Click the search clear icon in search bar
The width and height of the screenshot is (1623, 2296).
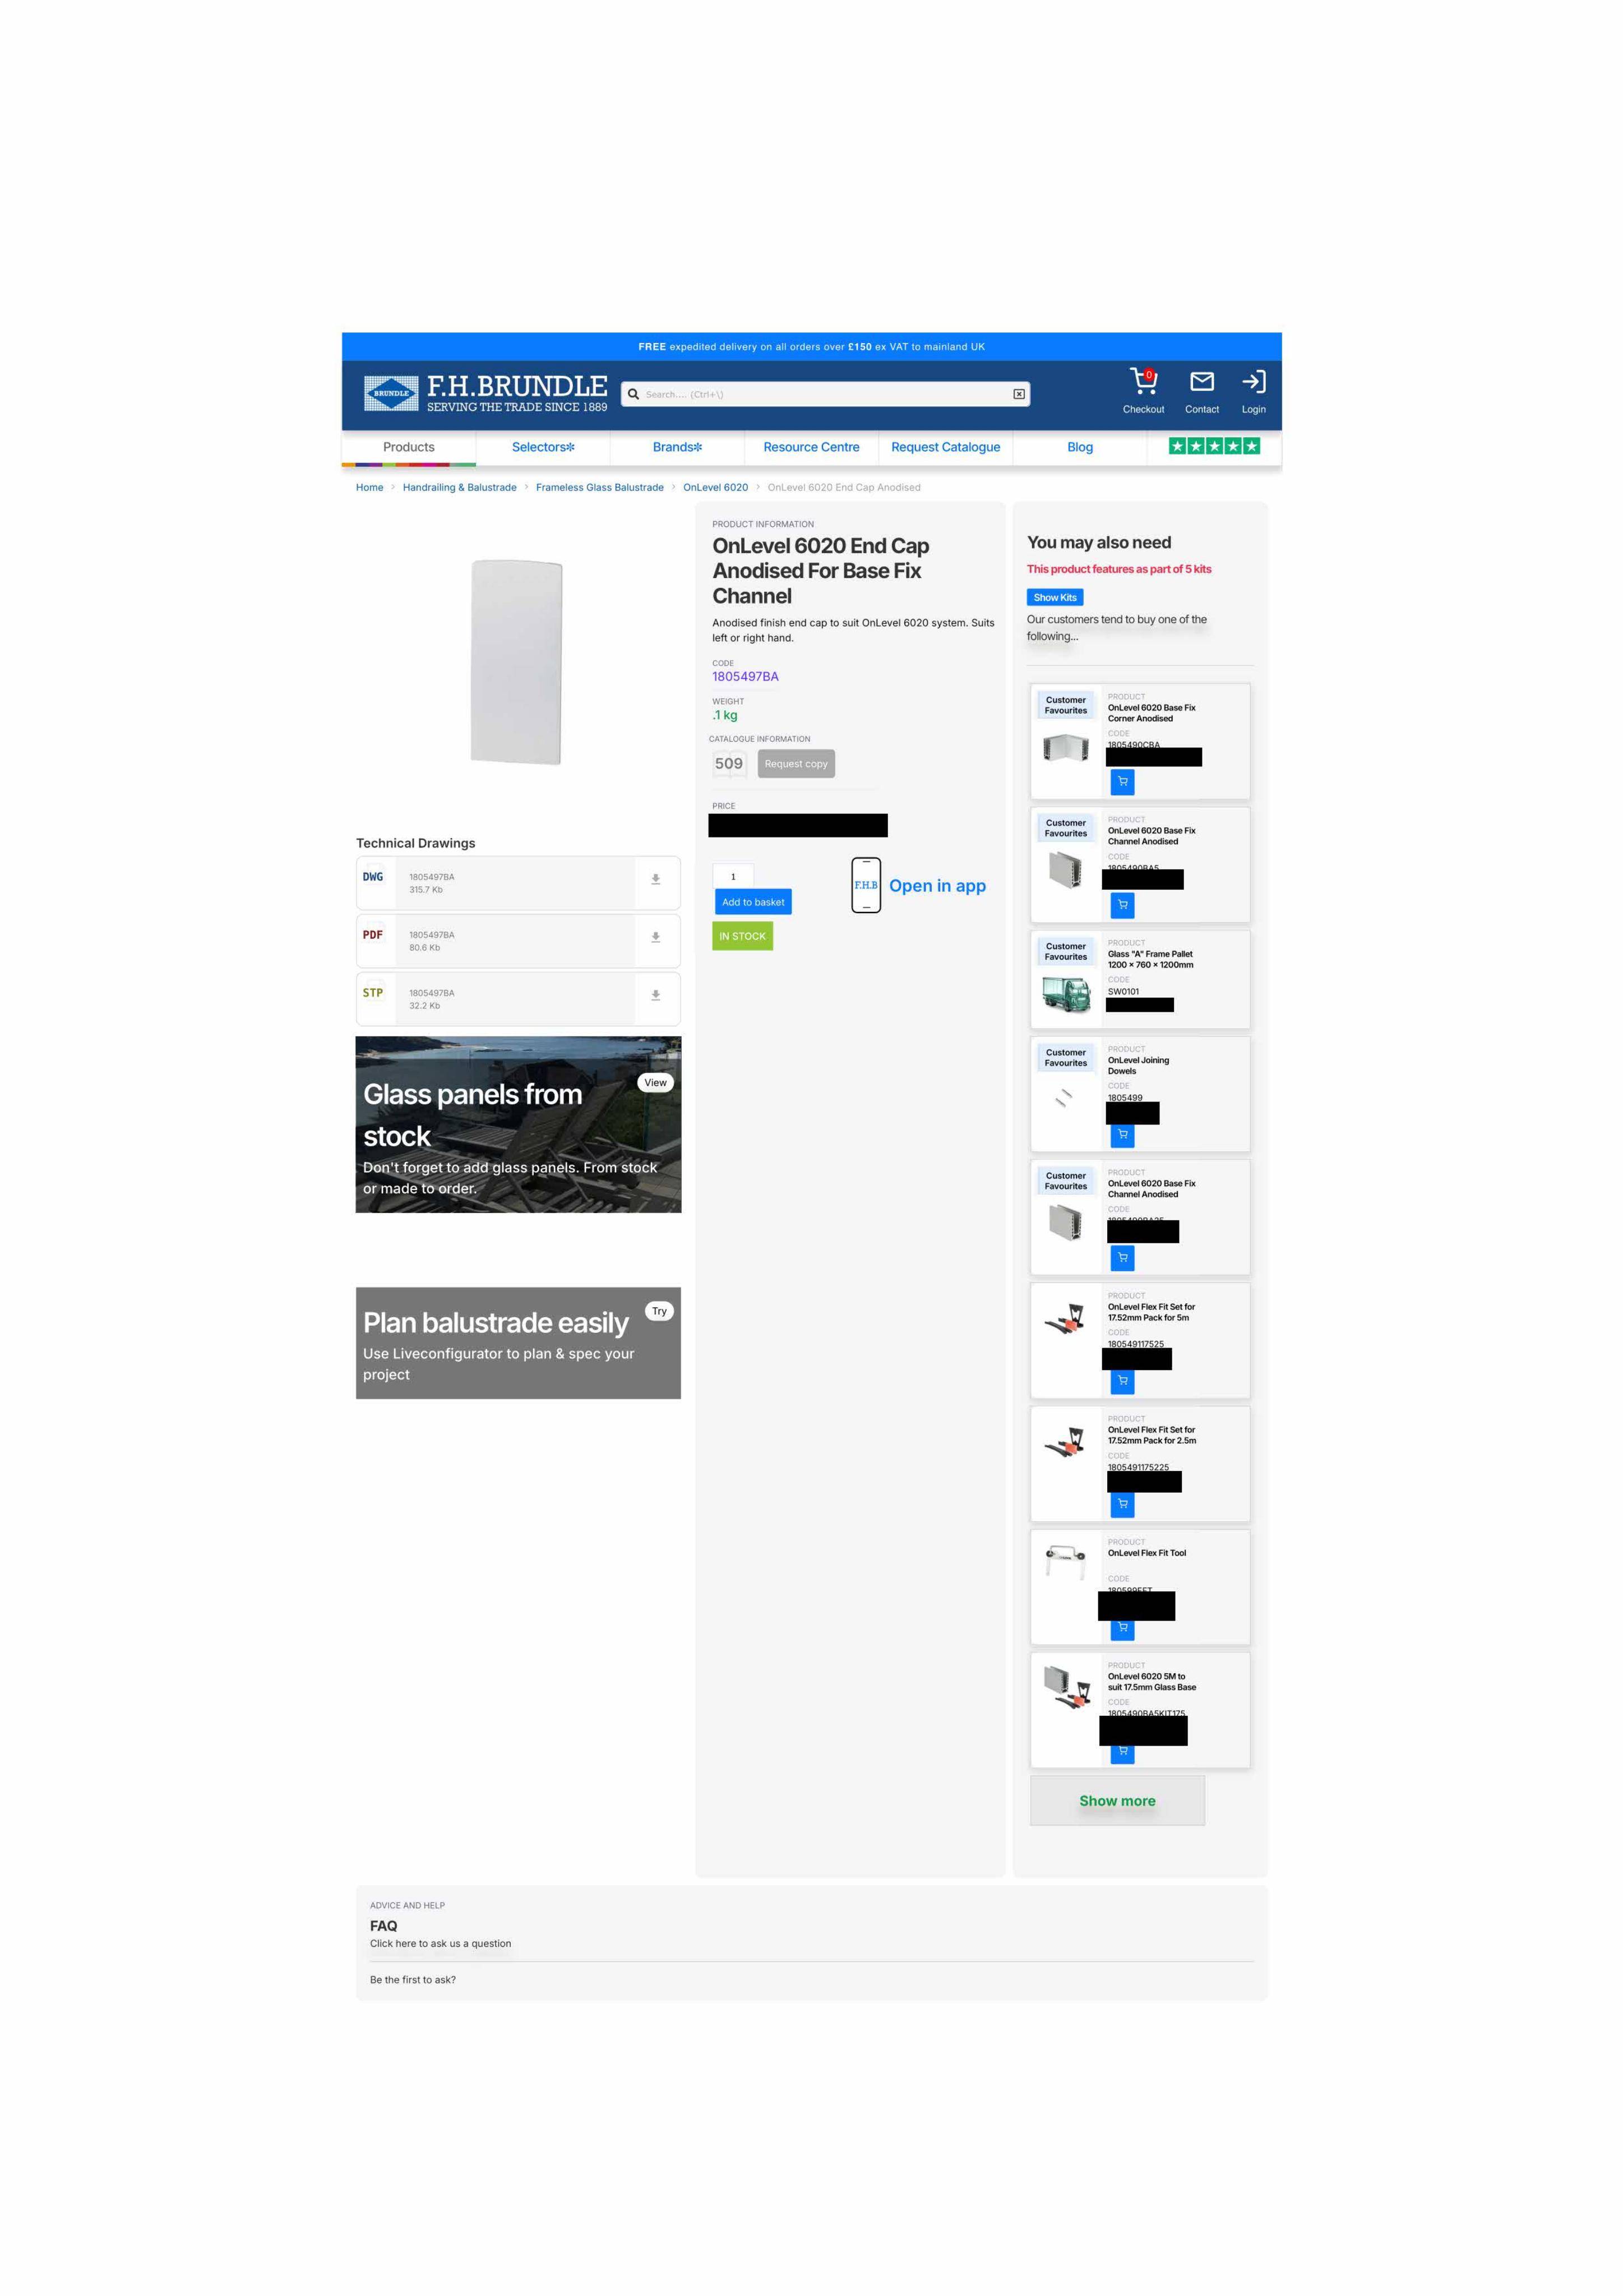point(1018,394)
